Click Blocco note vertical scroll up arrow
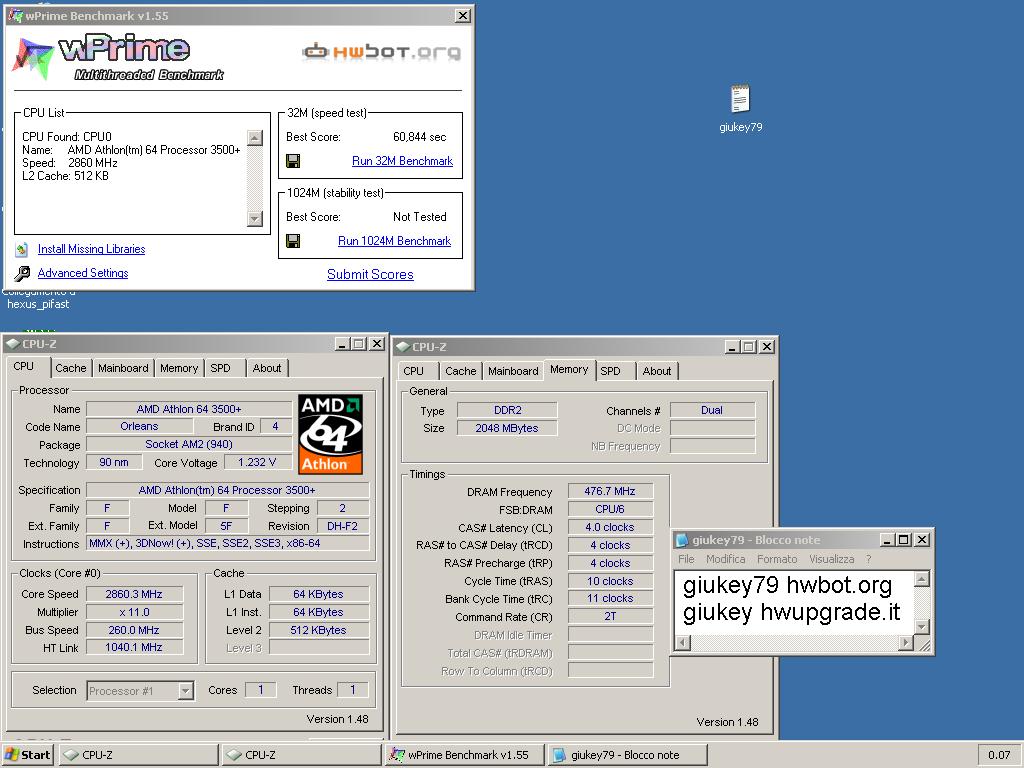1024x768 pixels. point(921,579)
